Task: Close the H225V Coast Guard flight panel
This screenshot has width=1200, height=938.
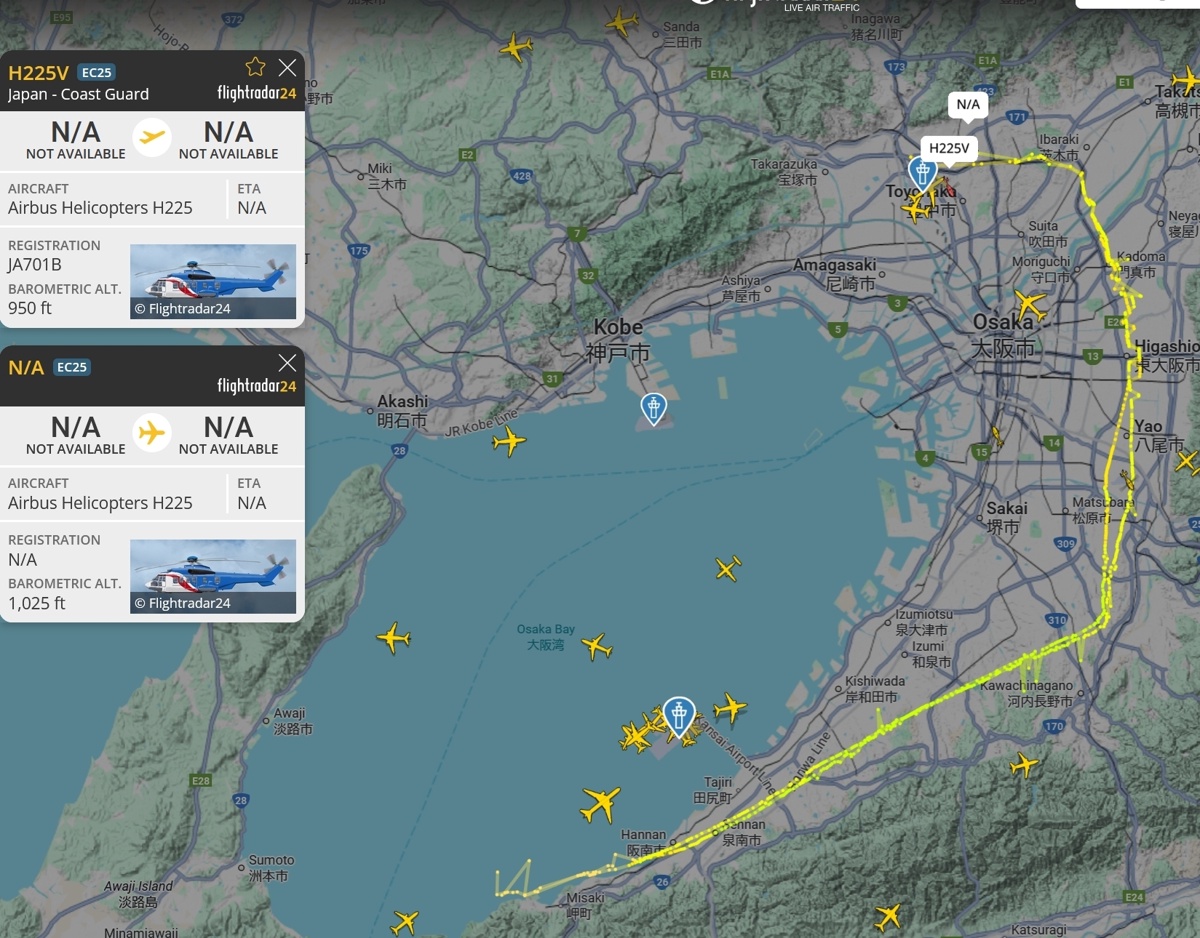Action: point(287,67)
